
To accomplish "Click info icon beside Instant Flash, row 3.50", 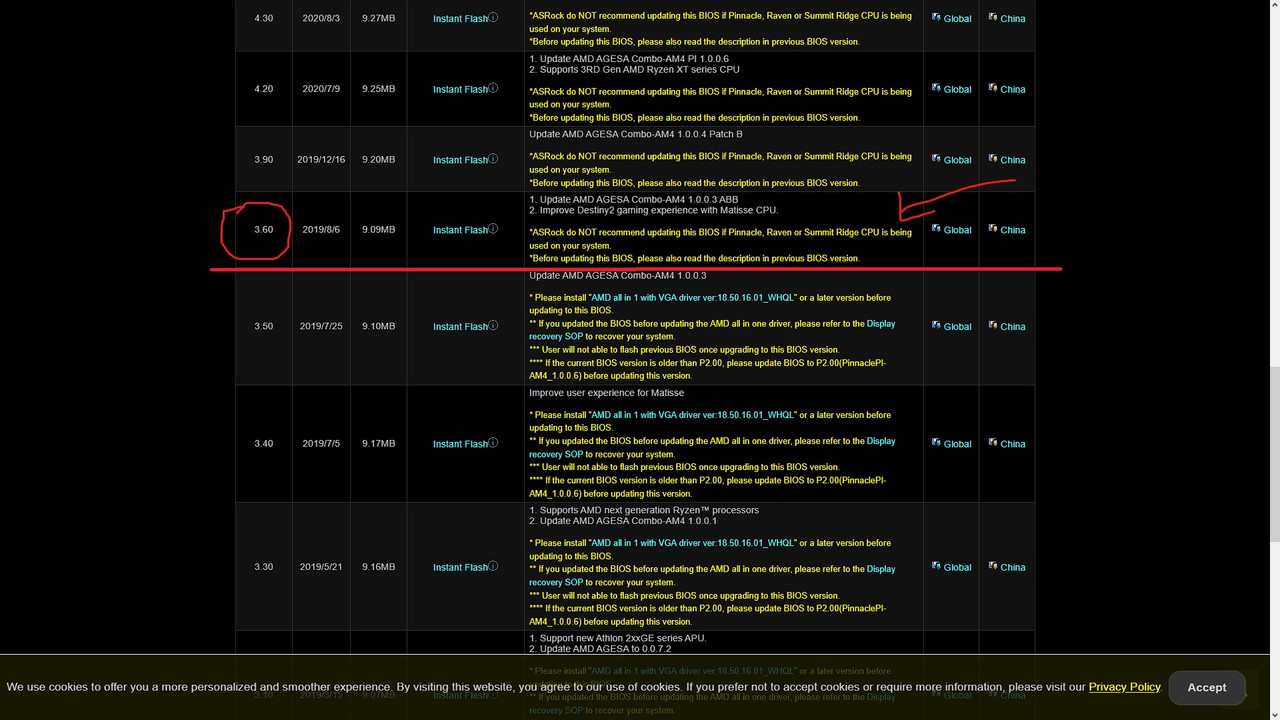I will pos(493,326).
